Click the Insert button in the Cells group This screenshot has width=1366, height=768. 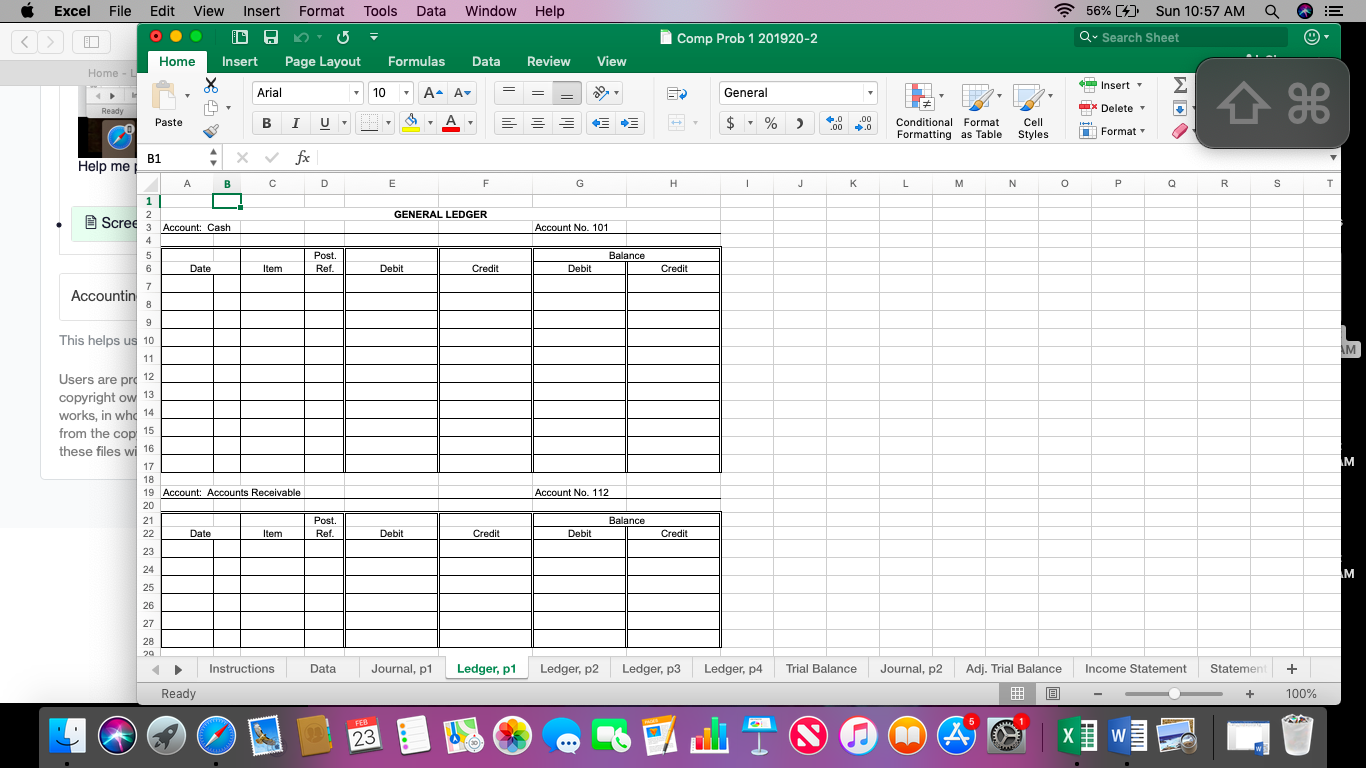pyautogui.click(x=1110, y=85)
